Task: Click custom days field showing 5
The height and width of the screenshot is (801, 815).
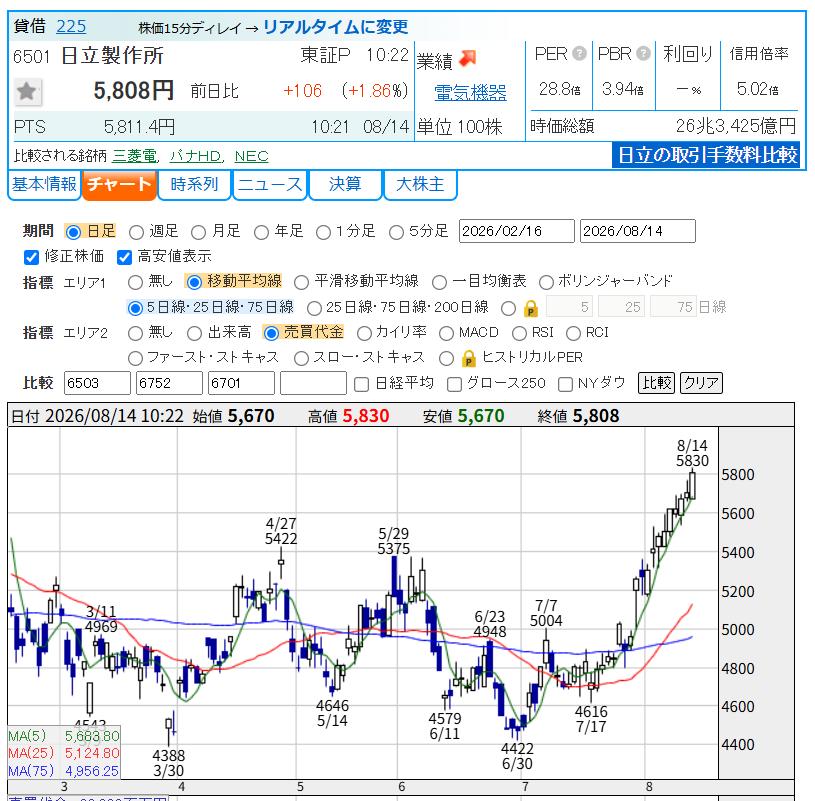Action: 570,307
